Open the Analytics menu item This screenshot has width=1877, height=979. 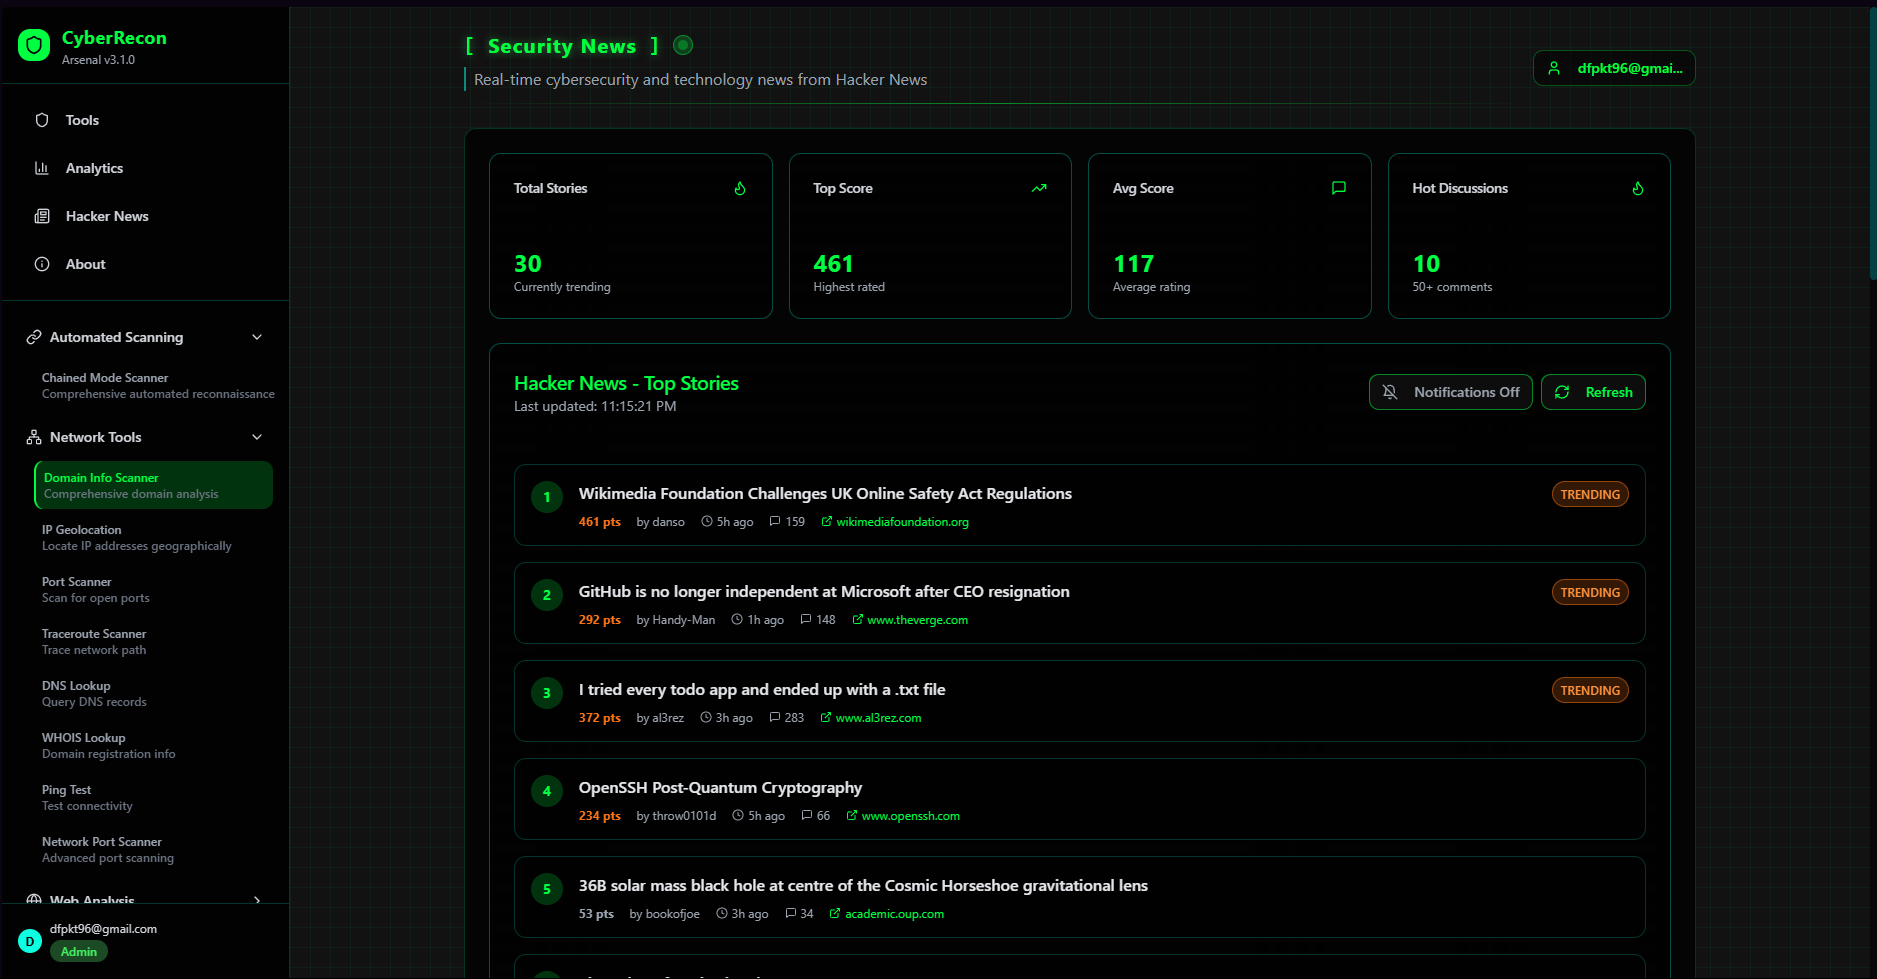[145, 168]
